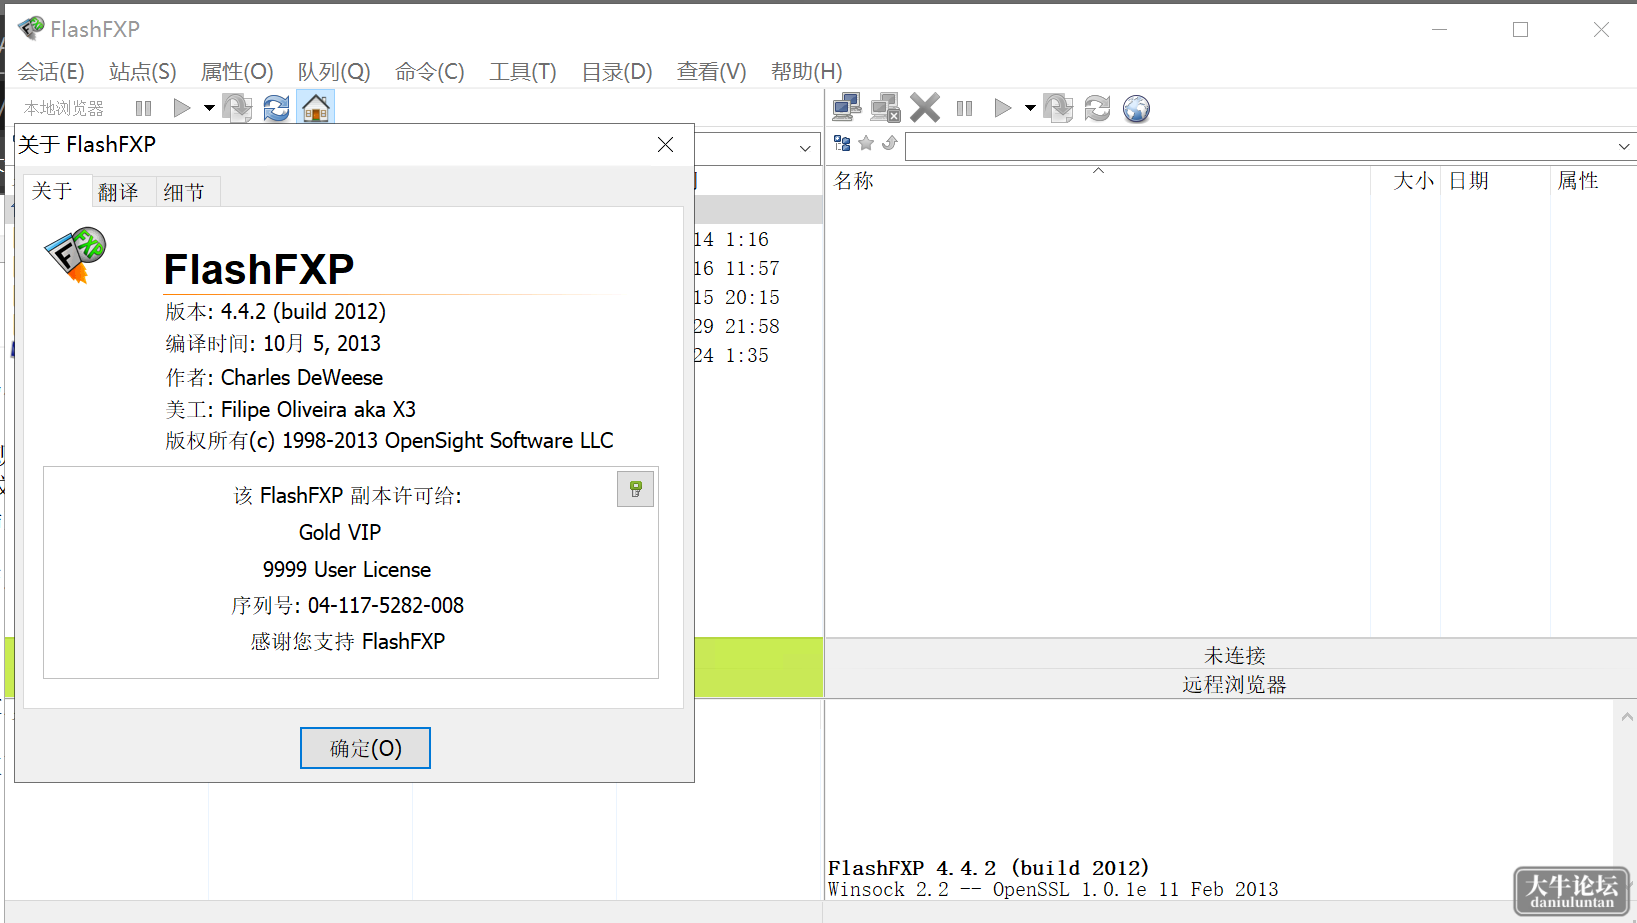
Task: Open the arrow dropdown beside the remote play icon
Action: coord(1030,108)
